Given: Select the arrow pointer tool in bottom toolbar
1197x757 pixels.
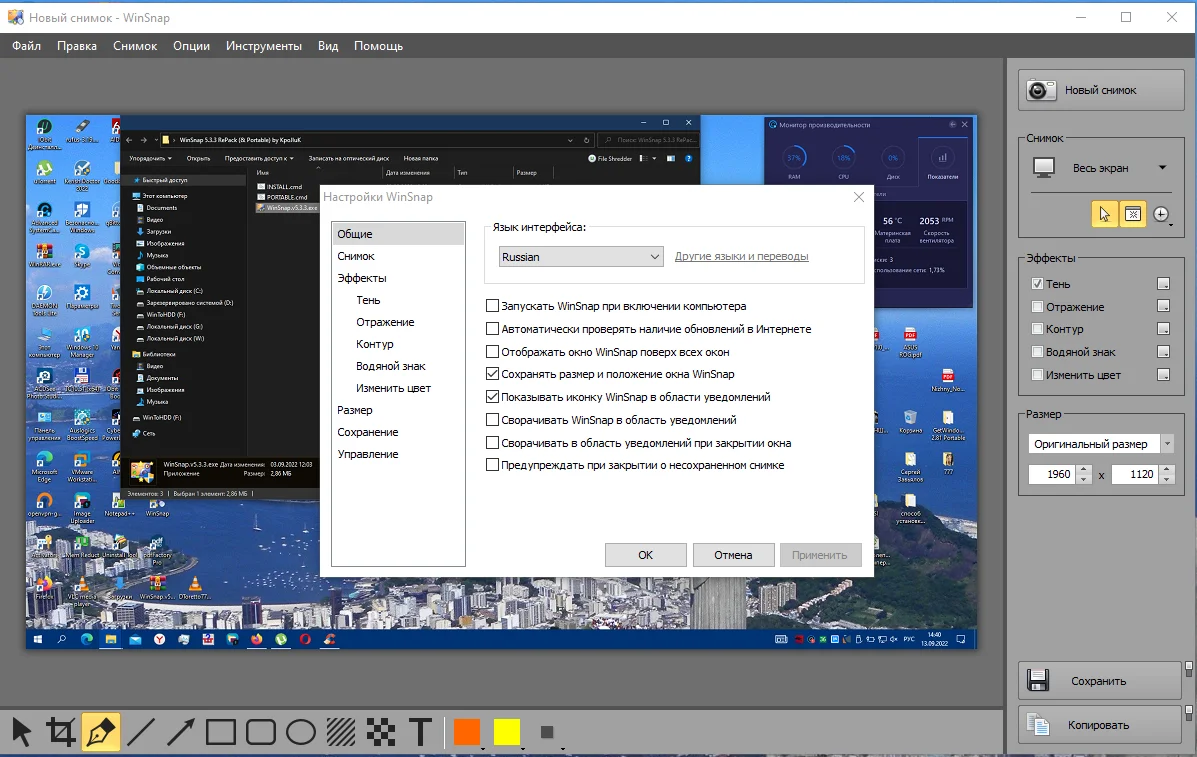Looking at the screenshot, I should 21,733.
